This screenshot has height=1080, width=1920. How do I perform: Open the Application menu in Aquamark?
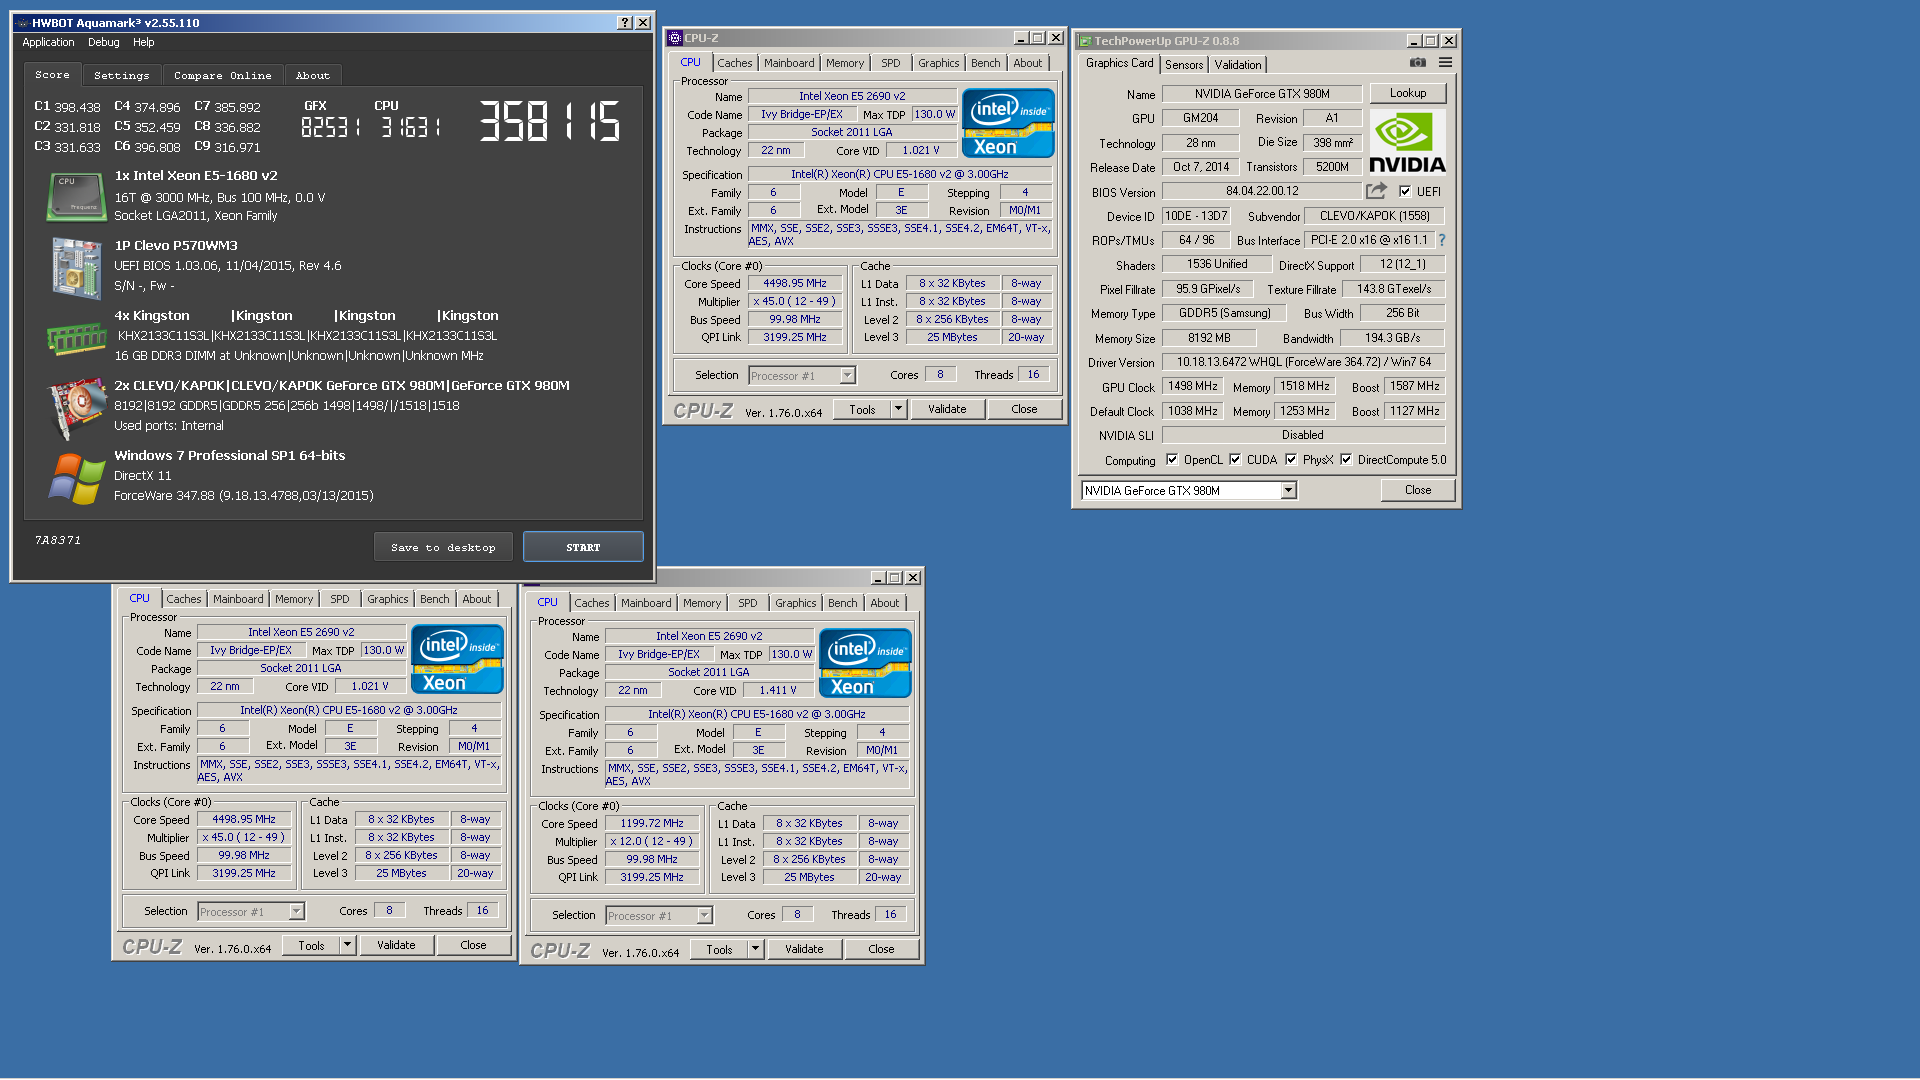pos(48,42)
